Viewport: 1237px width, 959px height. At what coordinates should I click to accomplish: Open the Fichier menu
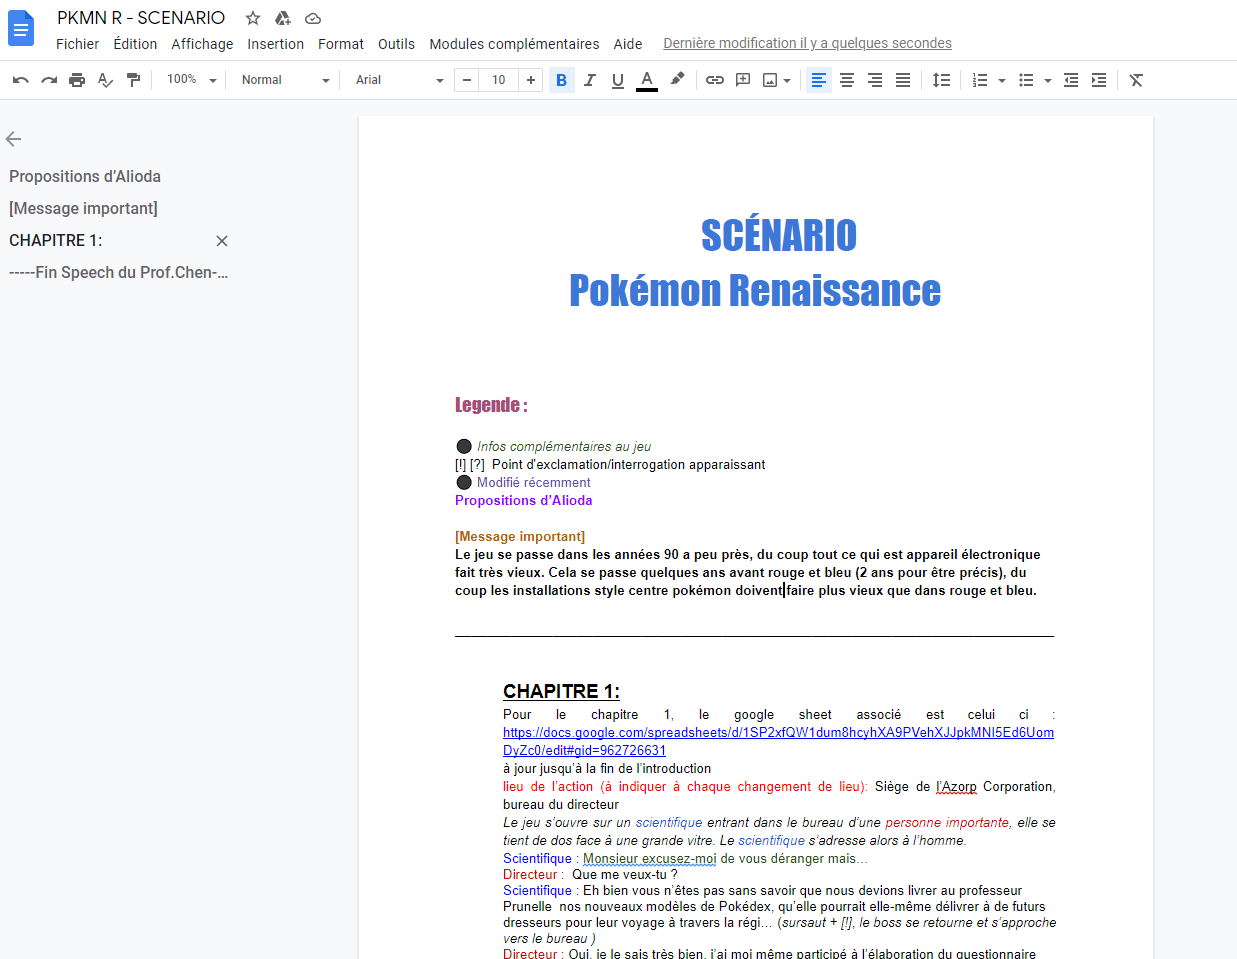[77, 44]
